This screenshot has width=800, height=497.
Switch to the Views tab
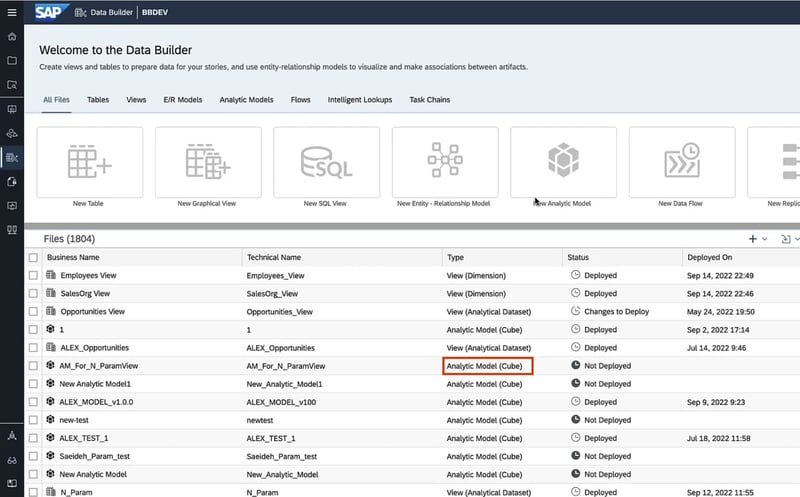(x=136, y=100)
